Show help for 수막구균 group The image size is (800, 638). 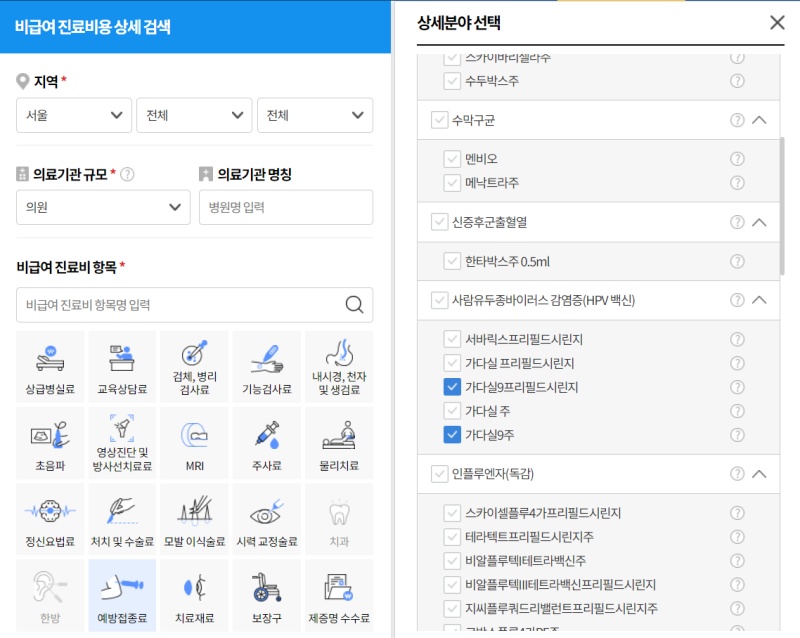737,120
